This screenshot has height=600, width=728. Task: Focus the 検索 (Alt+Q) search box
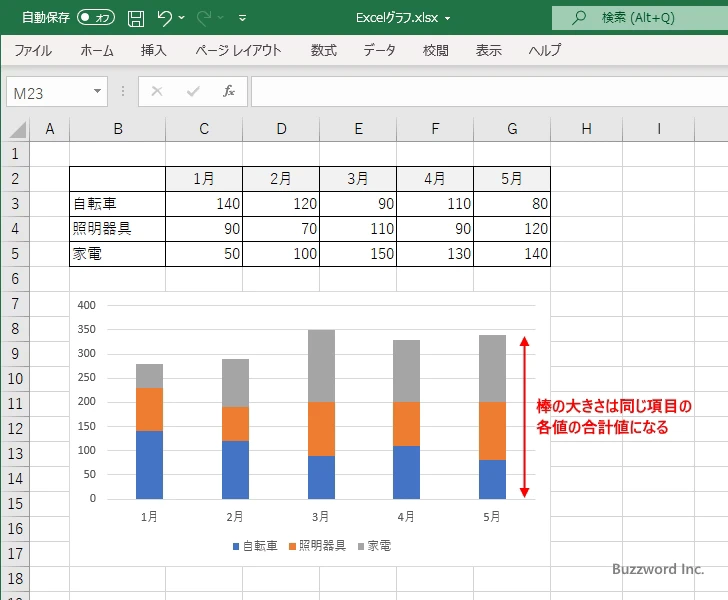[x=640, y=18]
